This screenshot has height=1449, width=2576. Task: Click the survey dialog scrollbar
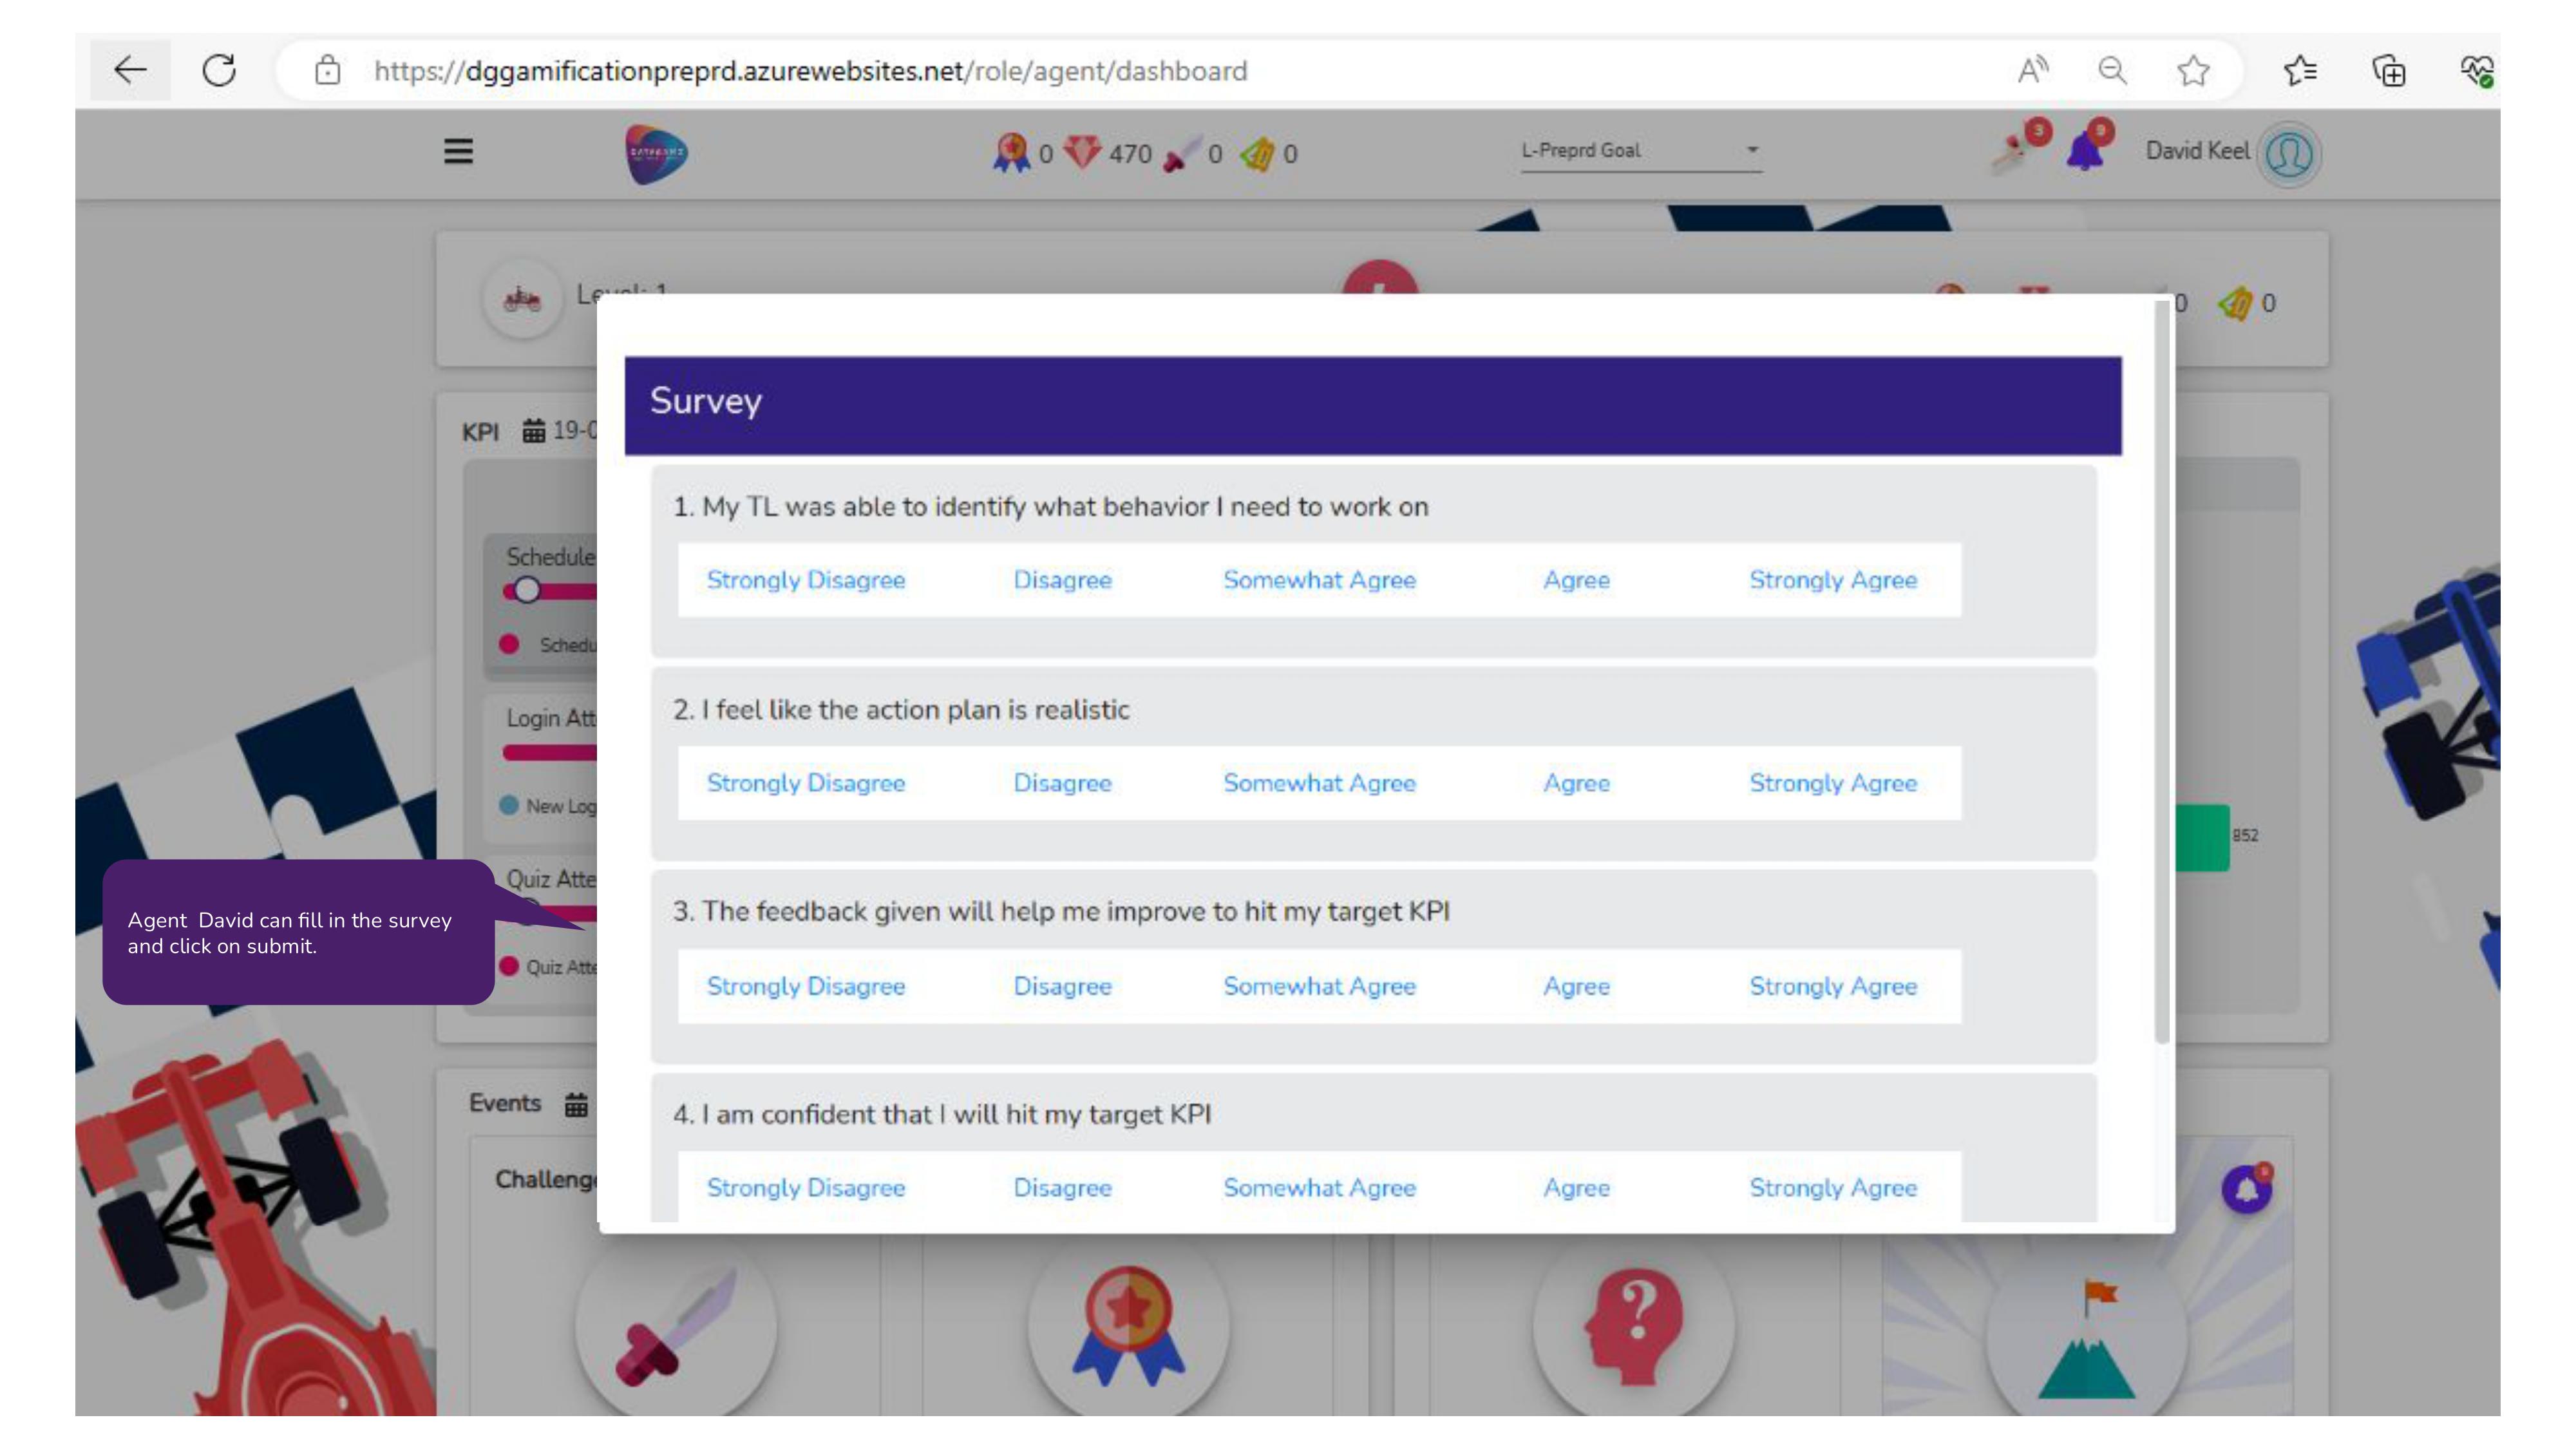2162,672
